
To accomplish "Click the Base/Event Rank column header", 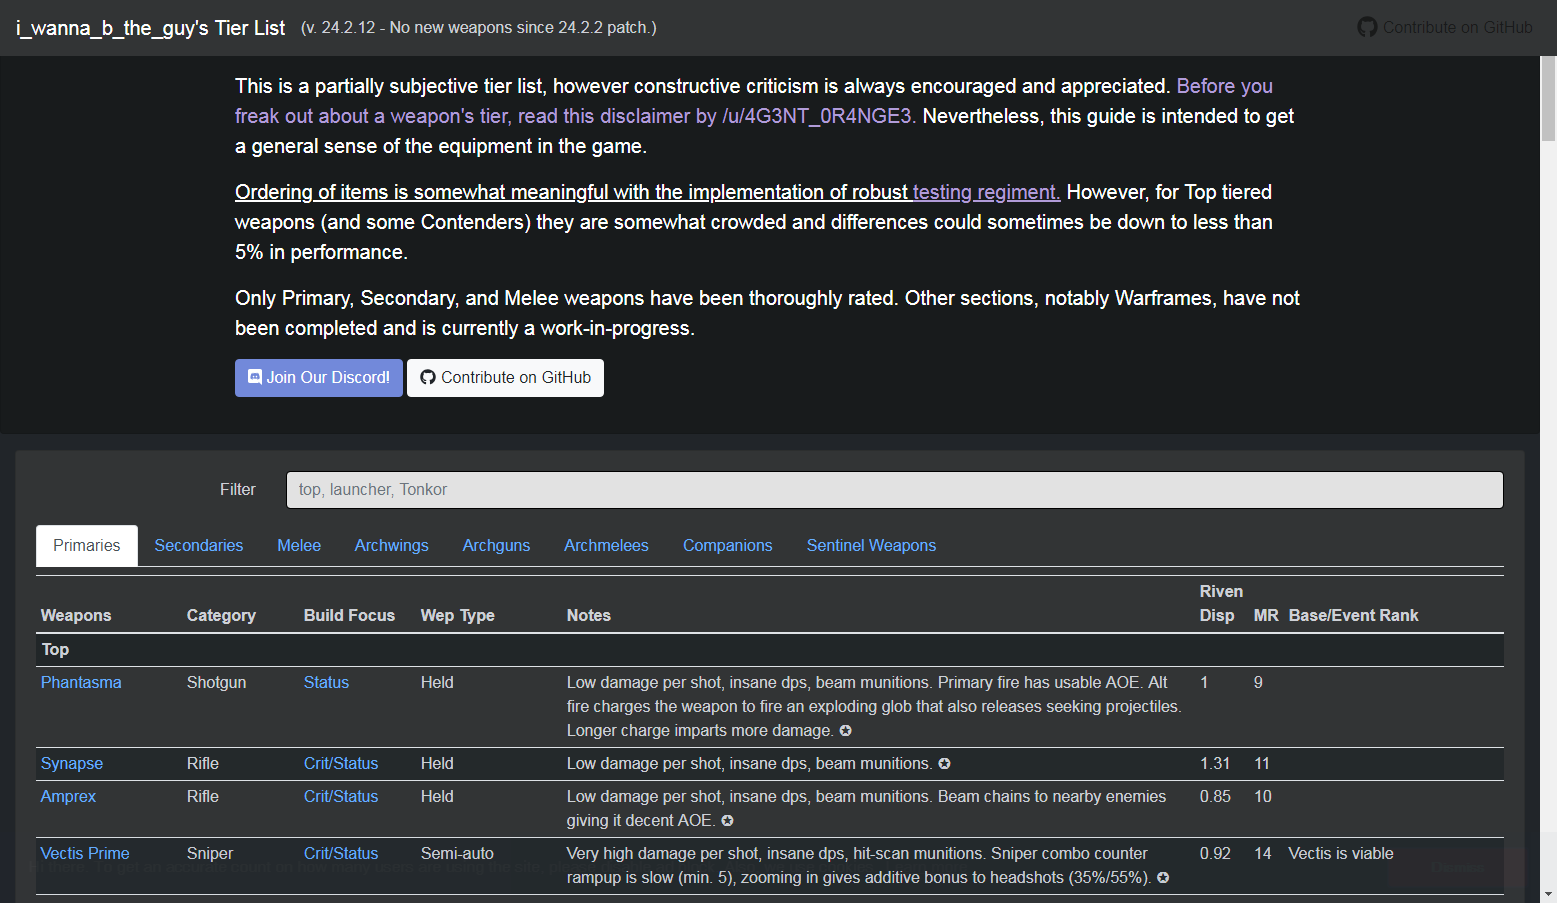I will click(1353, 616).
